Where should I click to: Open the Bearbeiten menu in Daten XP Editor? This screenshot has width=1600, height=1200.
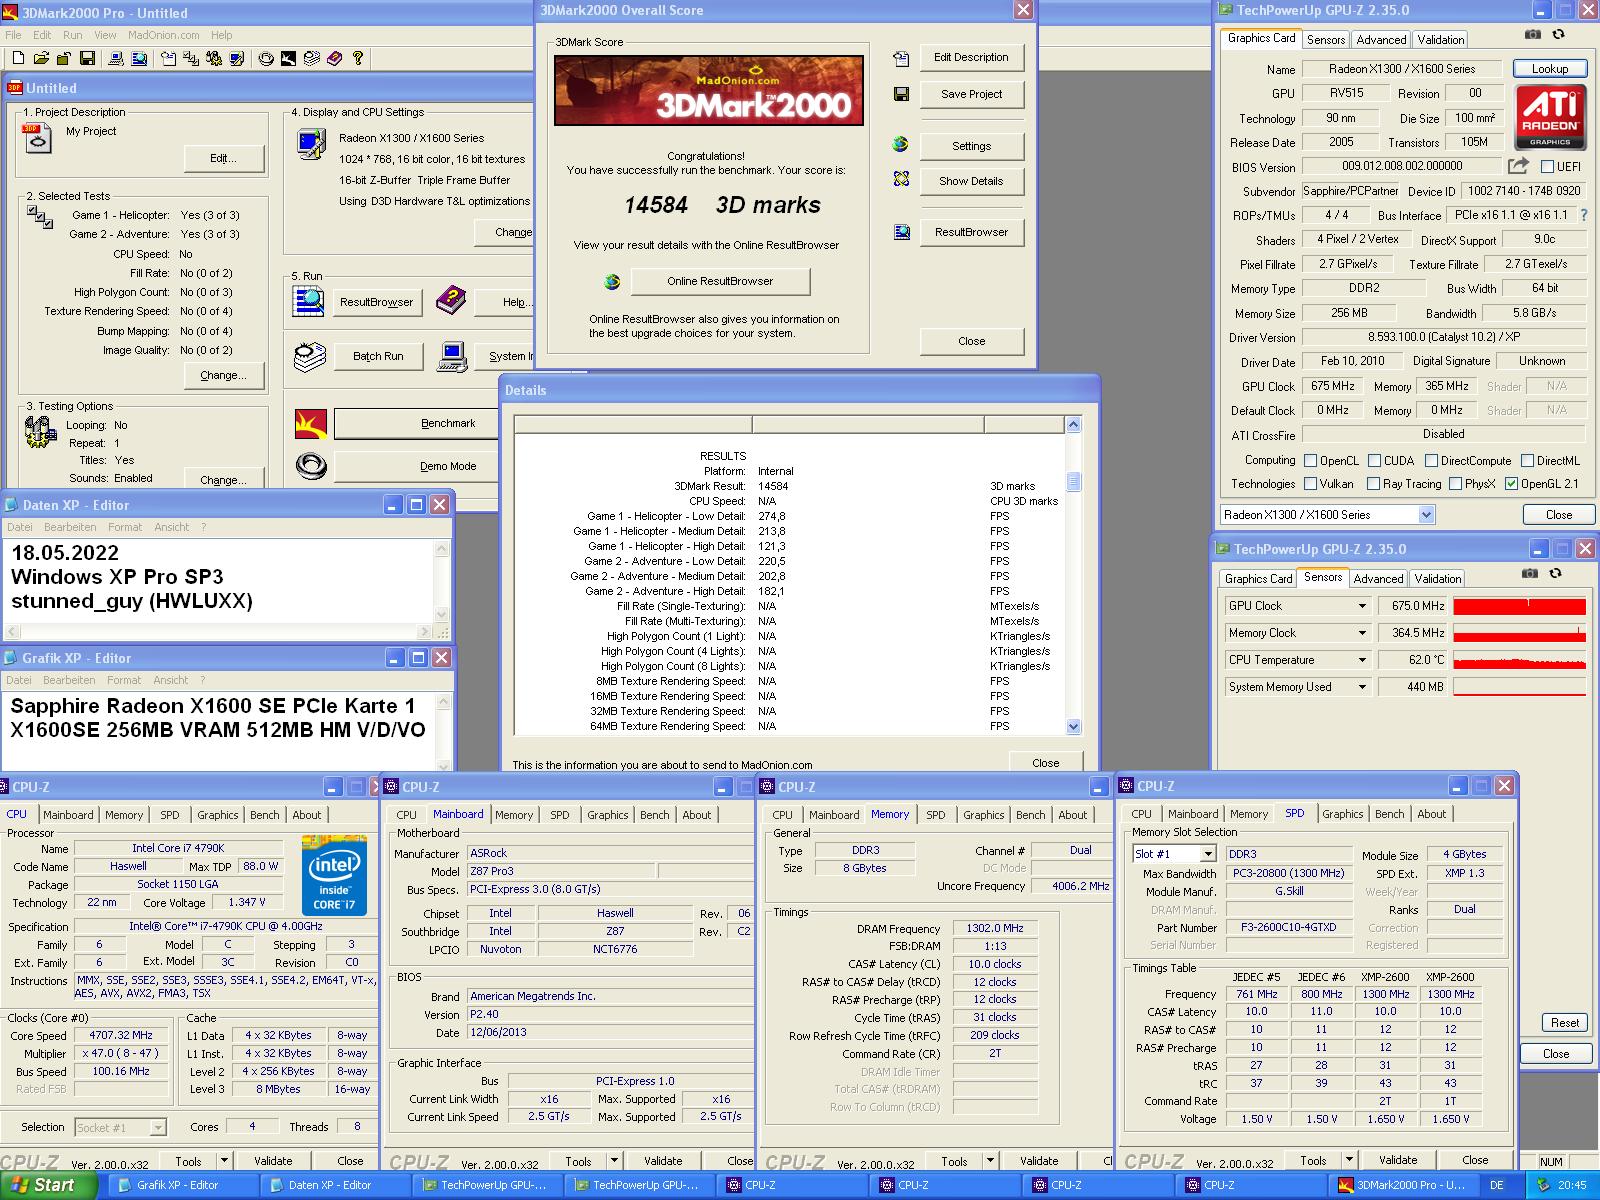70,527
